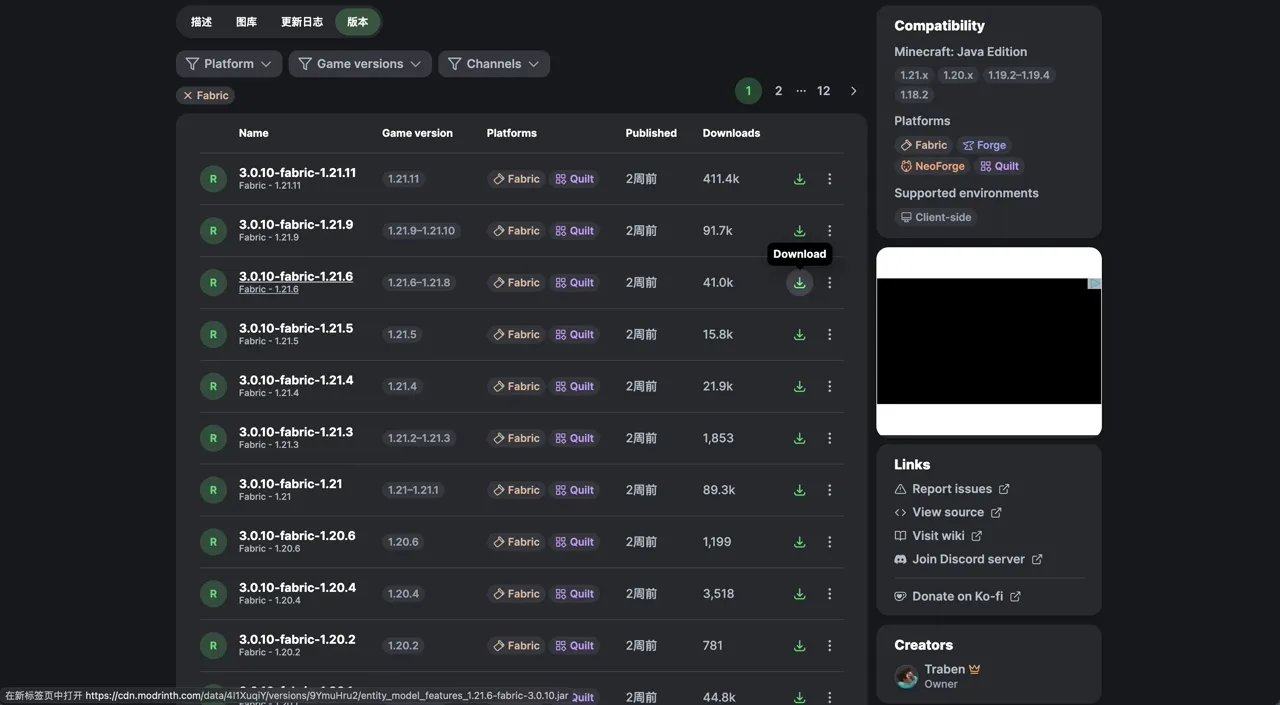Download the 3.0.10-fabric-1.21.5 file
Screen dimensions: 1280x705
(x=799, y=335)
